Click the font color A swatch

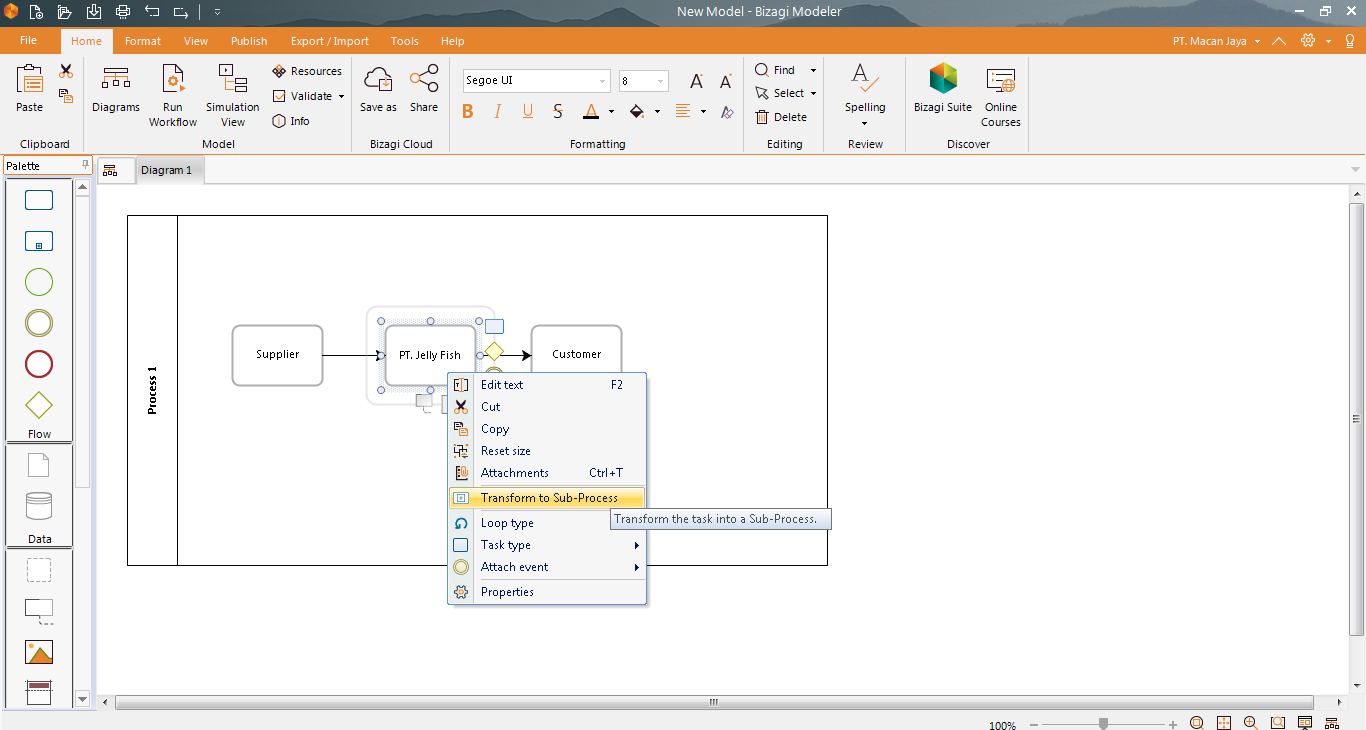[591, 112]
